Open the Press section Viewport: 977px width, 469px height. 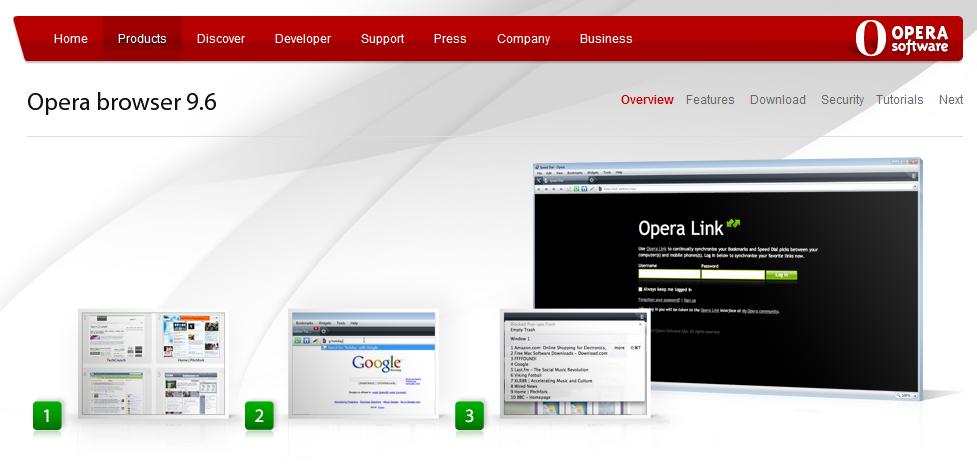pos(450,39)
